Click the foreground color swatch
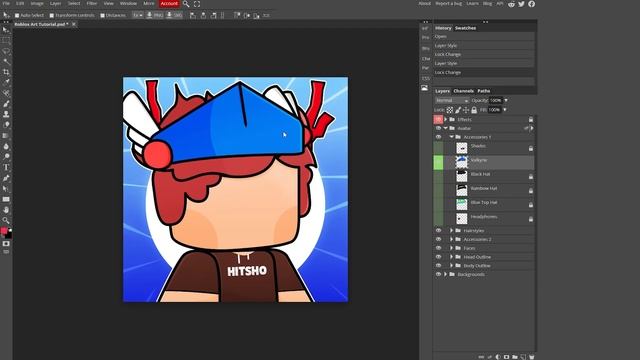Image resolution: width=640 pixels, height=360 pixels. [4, 231]
